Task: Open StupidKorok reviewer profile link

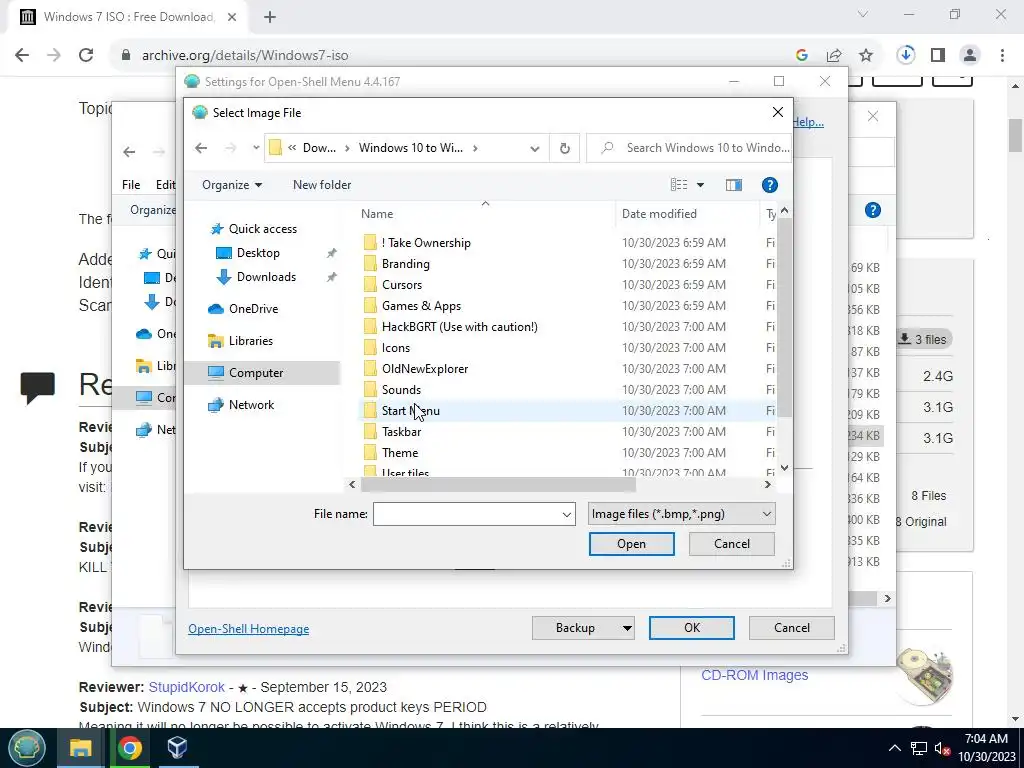Action: point(187,687)
